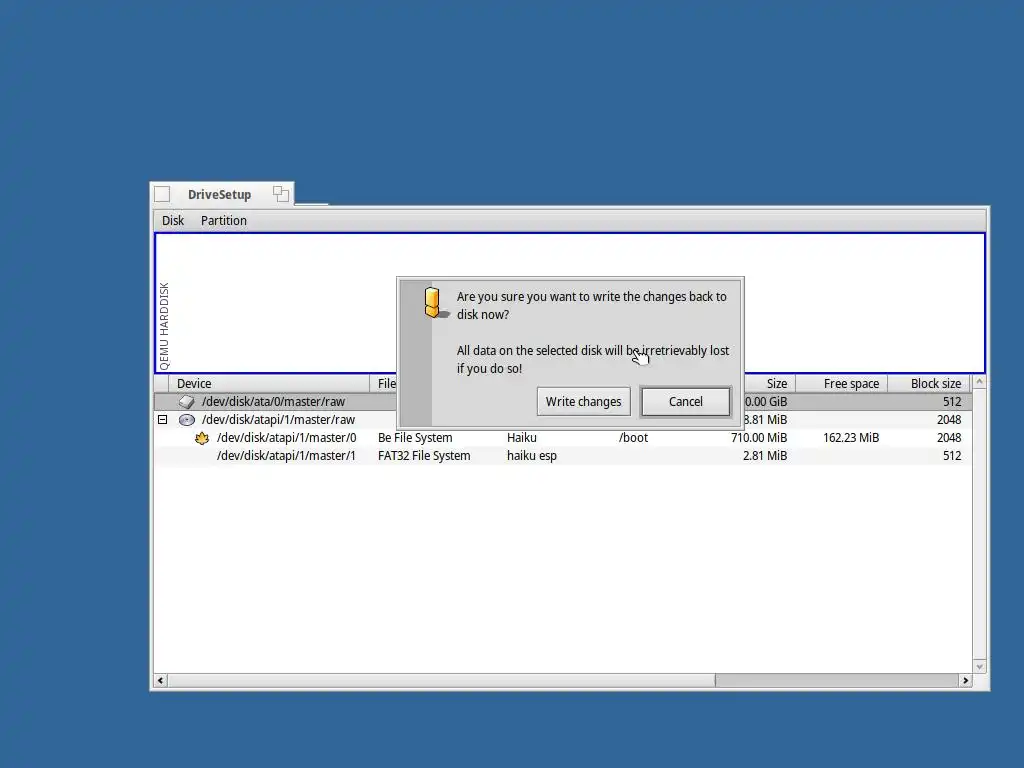
Task: Click the CD icon for atapi/1/master/raw
Action: (x=187, y=420)
